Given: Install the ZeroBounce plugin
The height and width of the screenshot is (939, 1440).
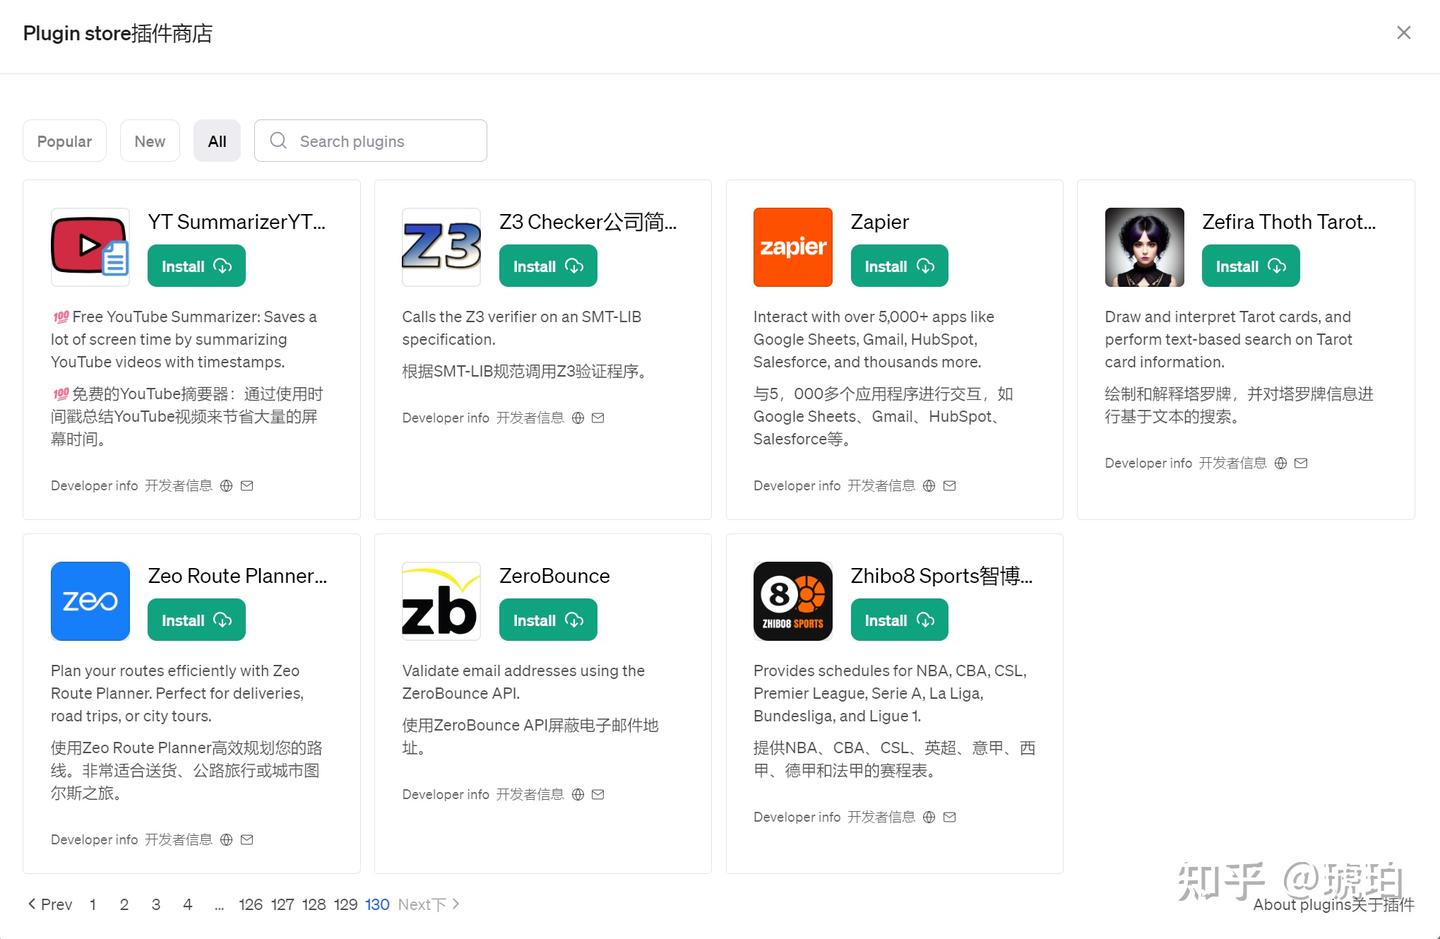Looking at the screenshot, I should coord(548,620).
